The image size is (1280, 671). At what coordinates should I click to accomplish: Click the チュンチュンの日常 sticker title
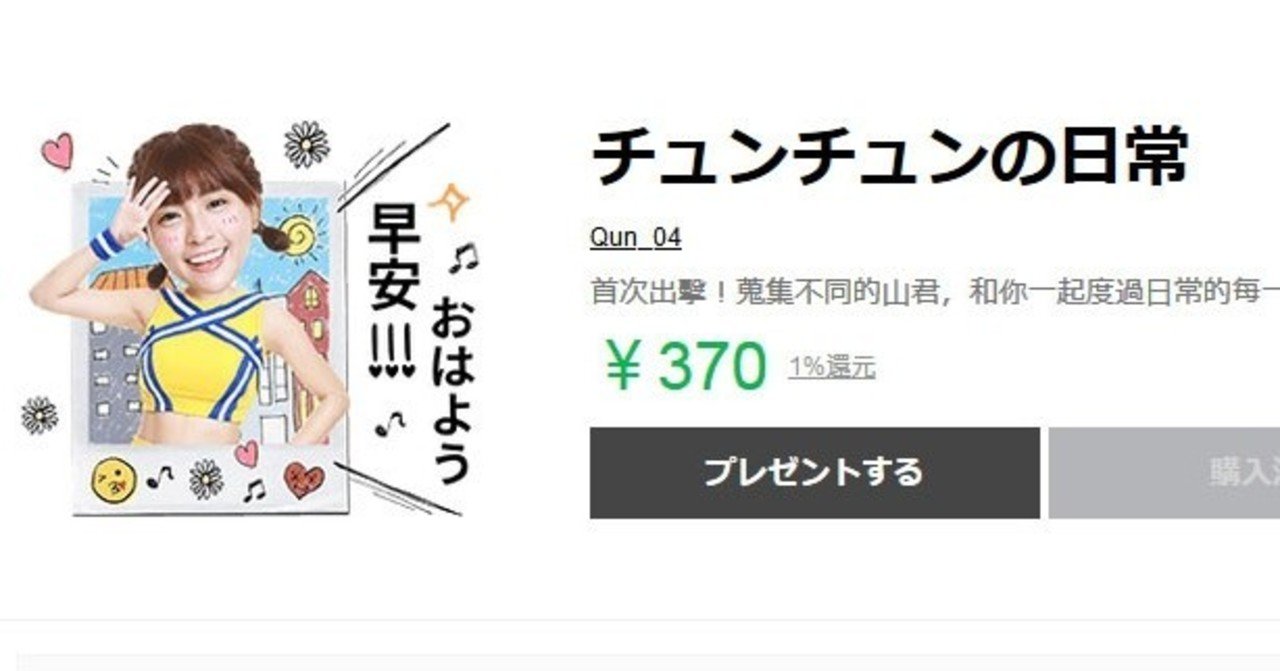(891, 157)
